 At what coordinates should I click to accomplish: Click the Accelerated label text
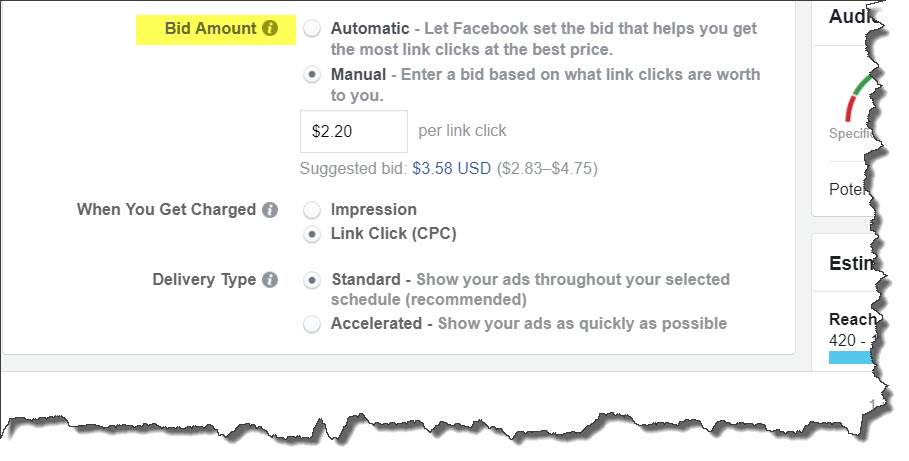376,324
